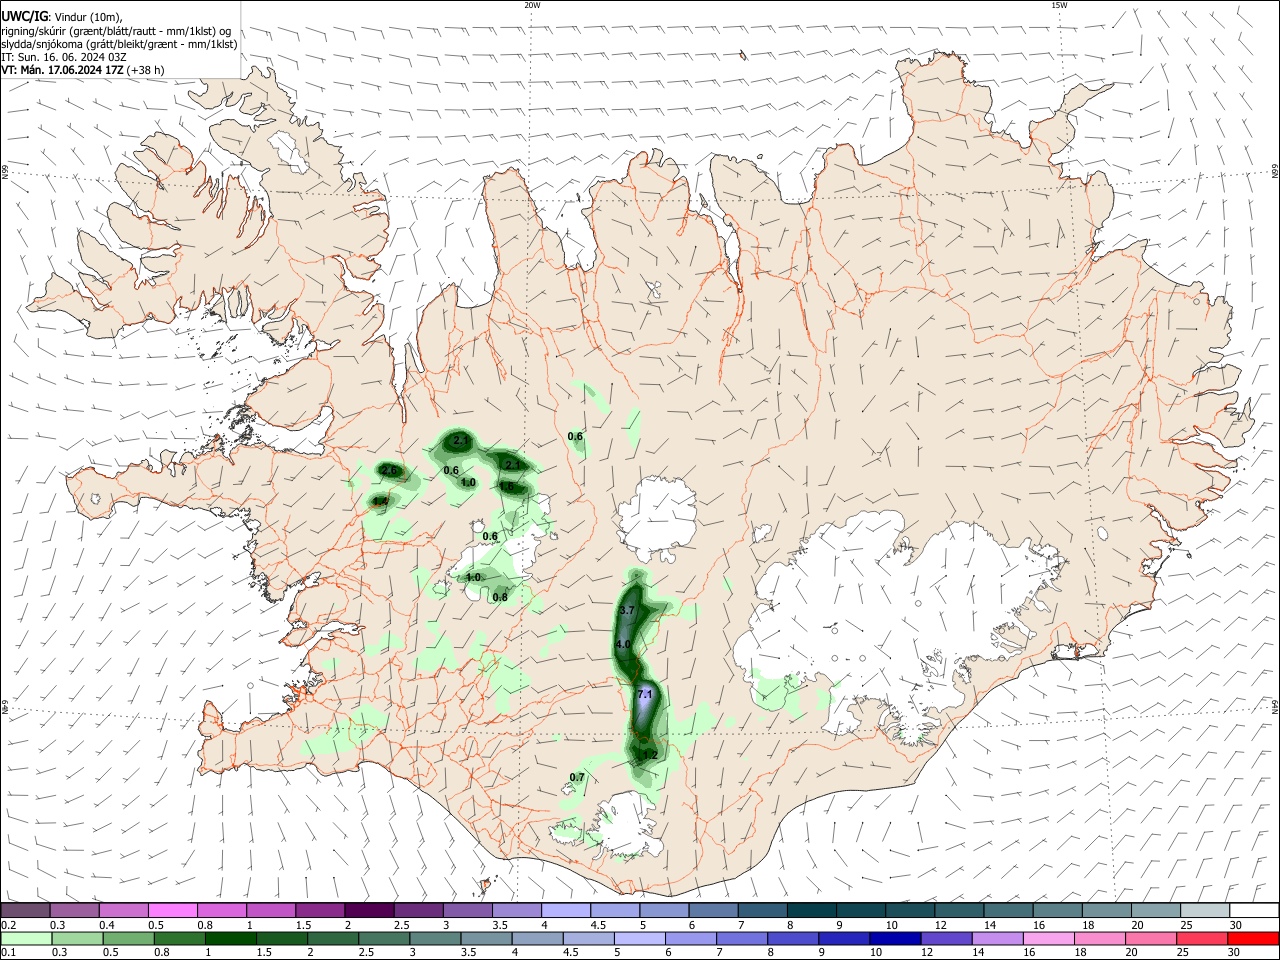Pick top-row legend swatch between 25 and 30
Screen dimensions: 1280x960
[1206, 910]
